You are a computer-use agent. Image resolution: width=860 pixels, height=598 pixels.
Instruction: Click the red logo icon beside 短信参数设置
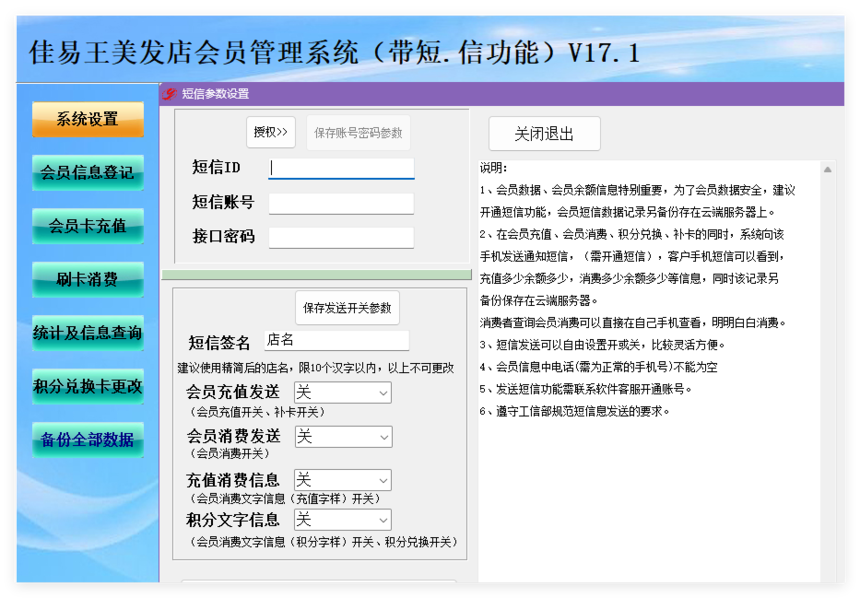(x=169, y=94)
